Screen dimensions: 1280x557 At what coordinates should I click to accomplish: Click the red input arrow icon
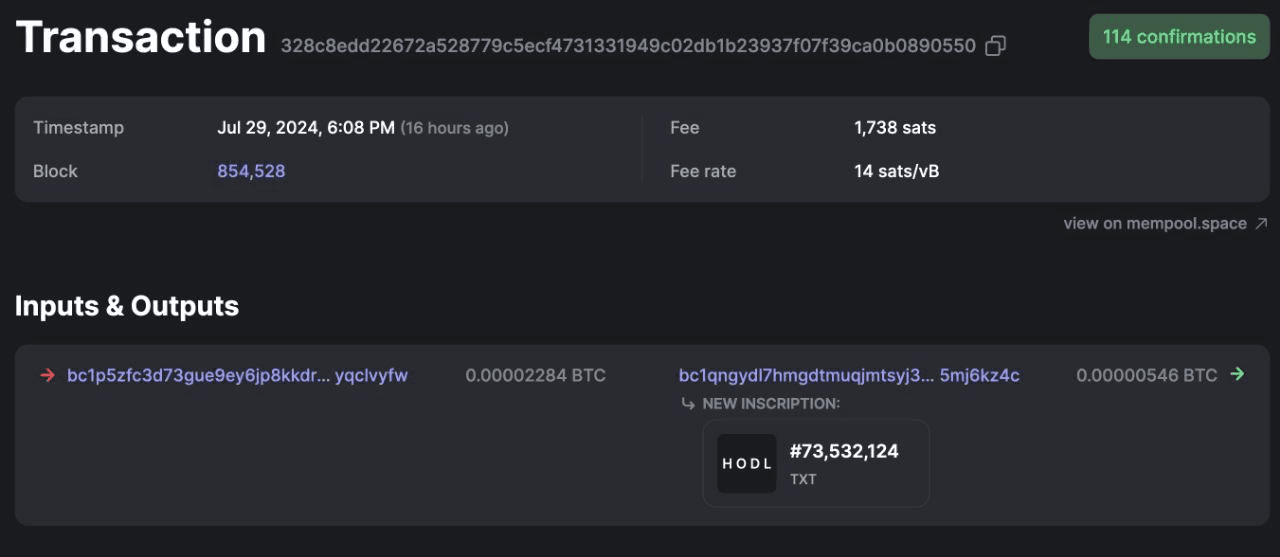click(x=46, y=376)
